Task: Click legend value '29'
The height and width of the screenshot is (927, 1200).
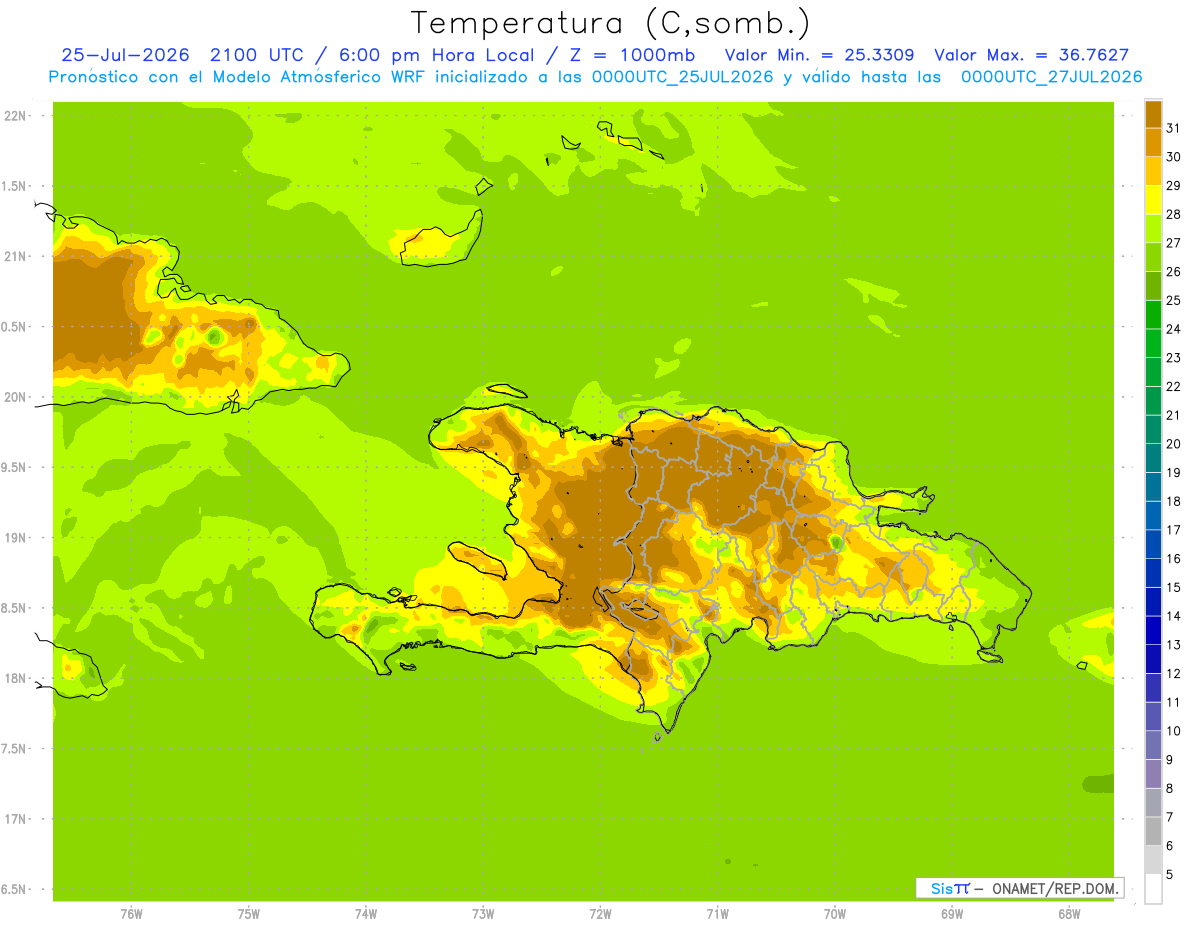Action: [x=1174, y=186]
